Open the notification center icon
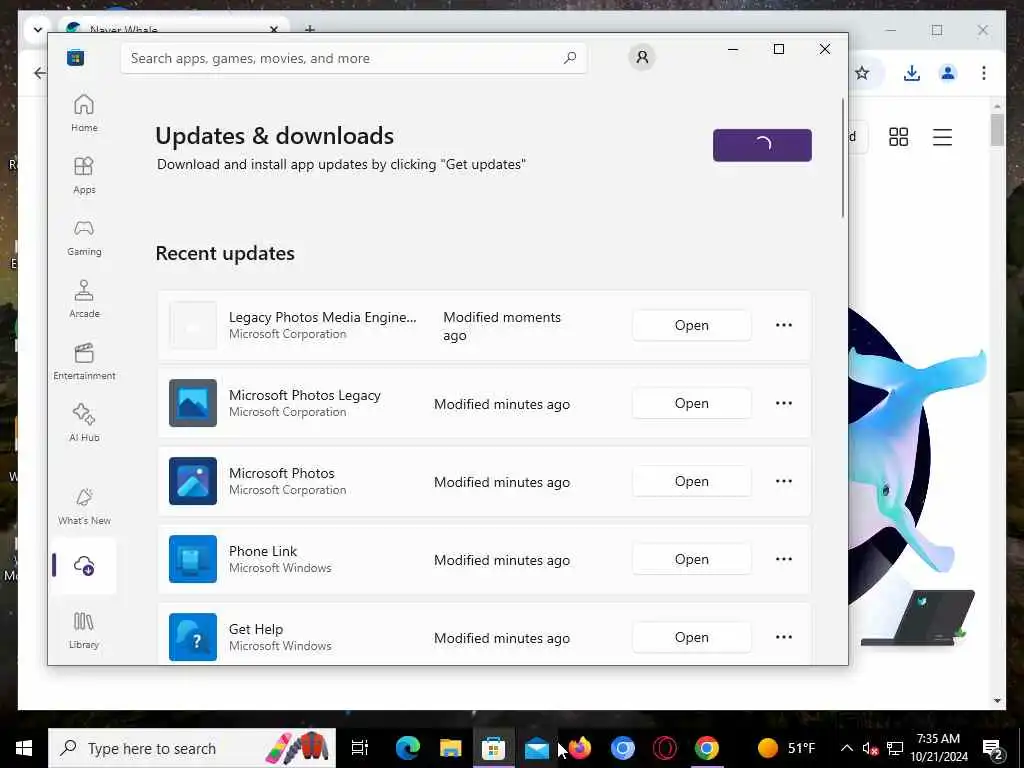 pos(992,749)
